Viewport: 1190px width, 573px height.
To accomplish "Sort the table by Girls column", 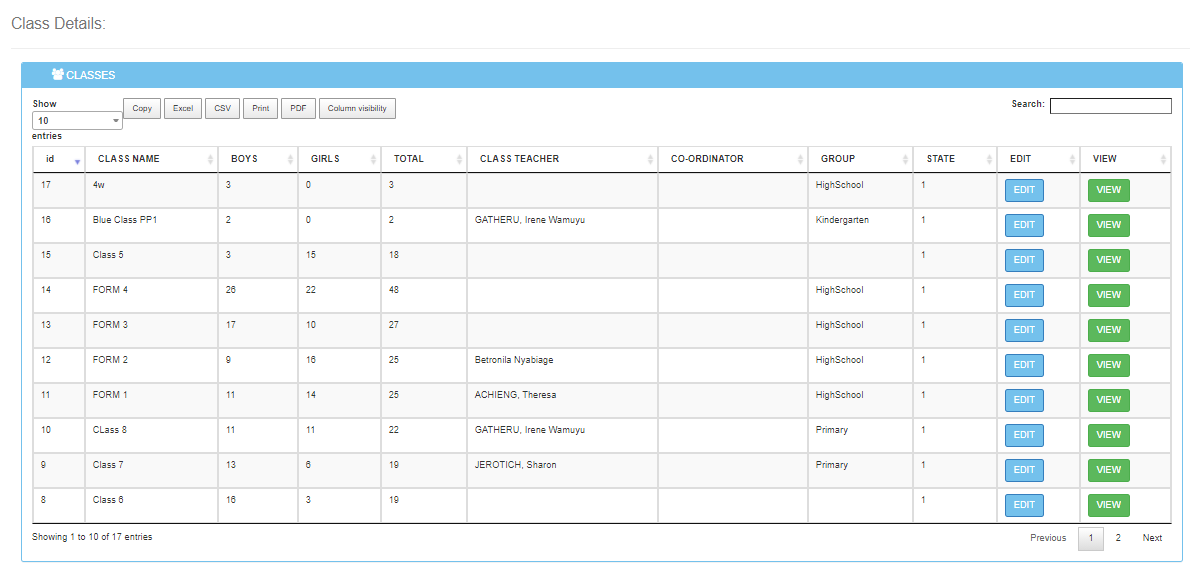I will point(325,159).
